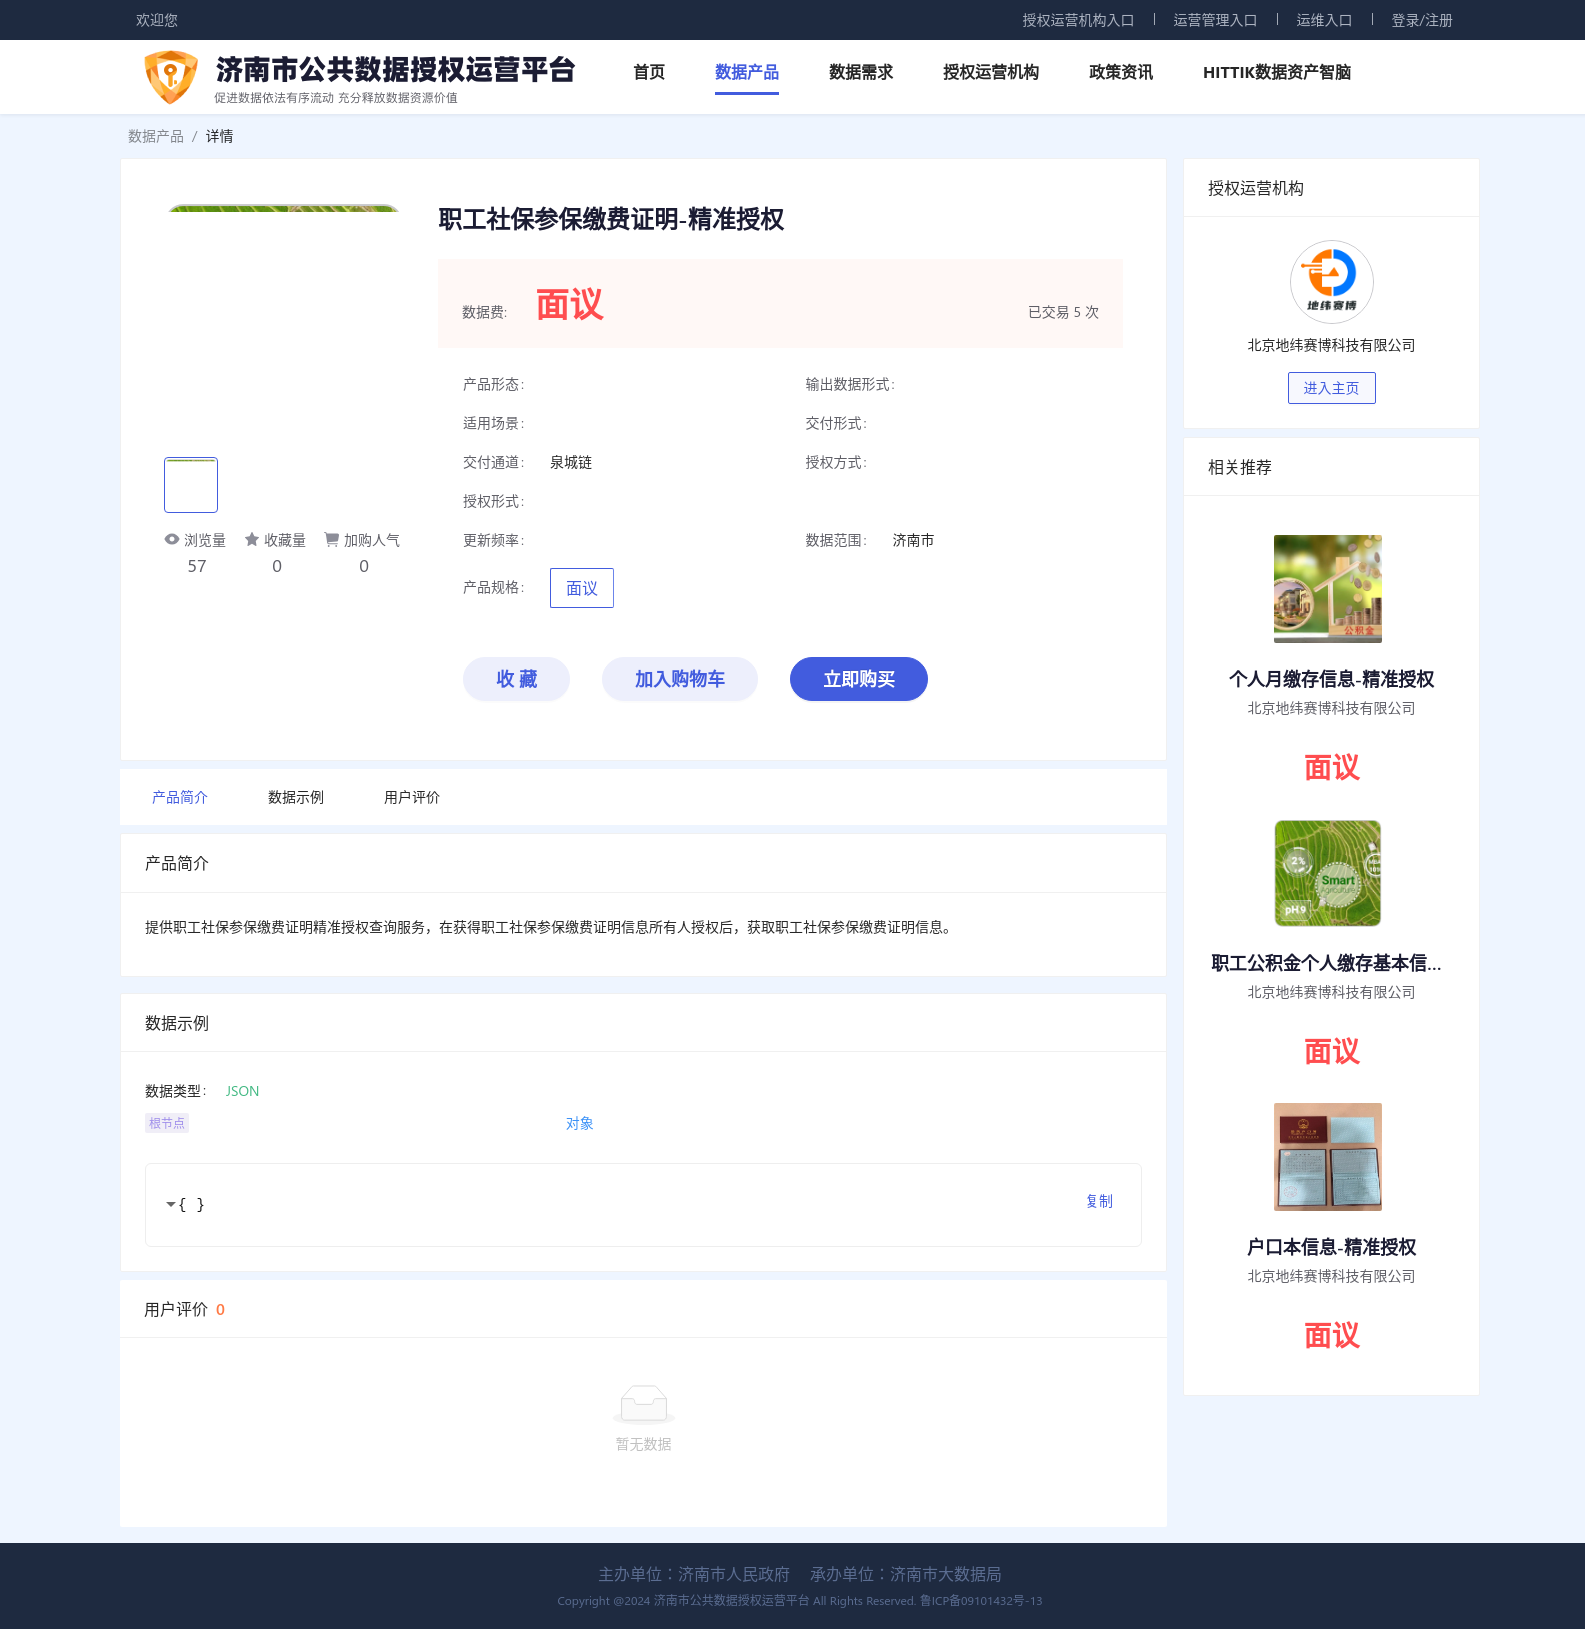Click the 鲁ICP备09101432号-13 footer text
The image size is (1585, 1629).
[981, 1601]
